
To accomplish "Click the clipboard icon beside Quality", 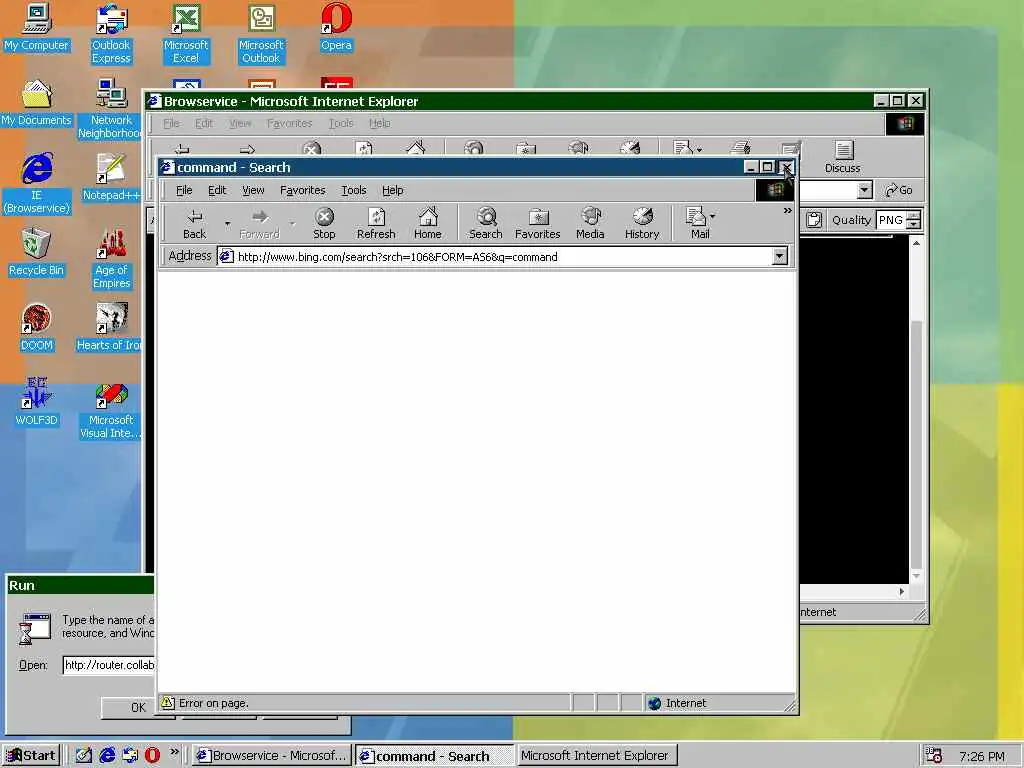I will (x=814, y=220).
